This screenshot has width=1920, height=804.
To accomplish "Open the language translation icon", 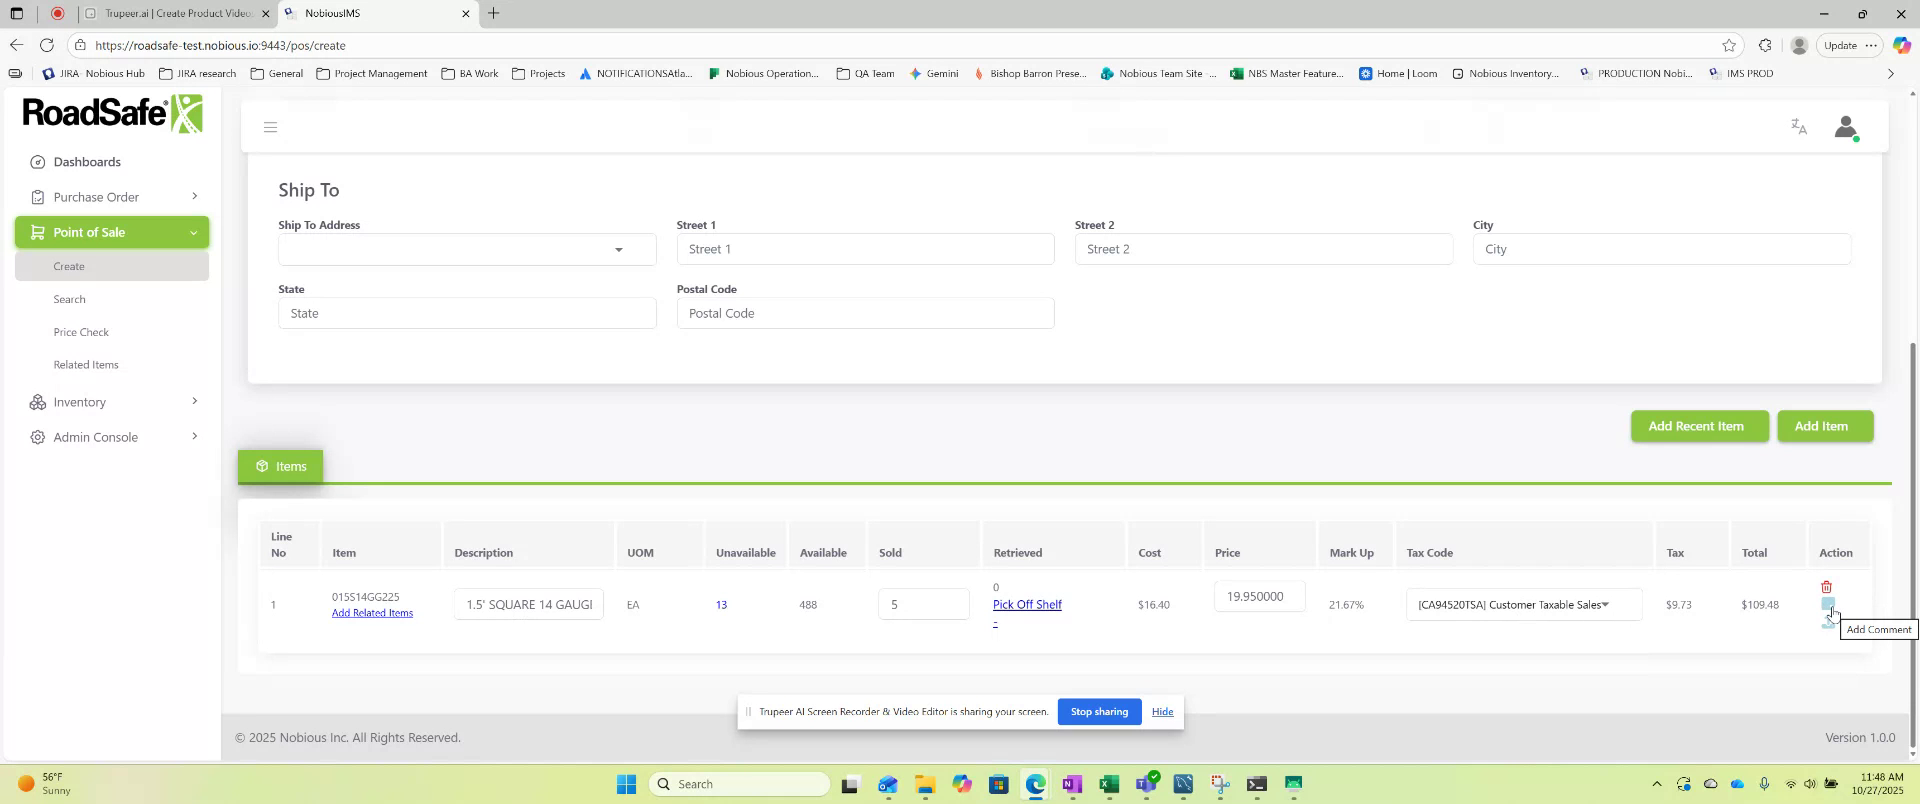I will click(x=1799, y=127).
